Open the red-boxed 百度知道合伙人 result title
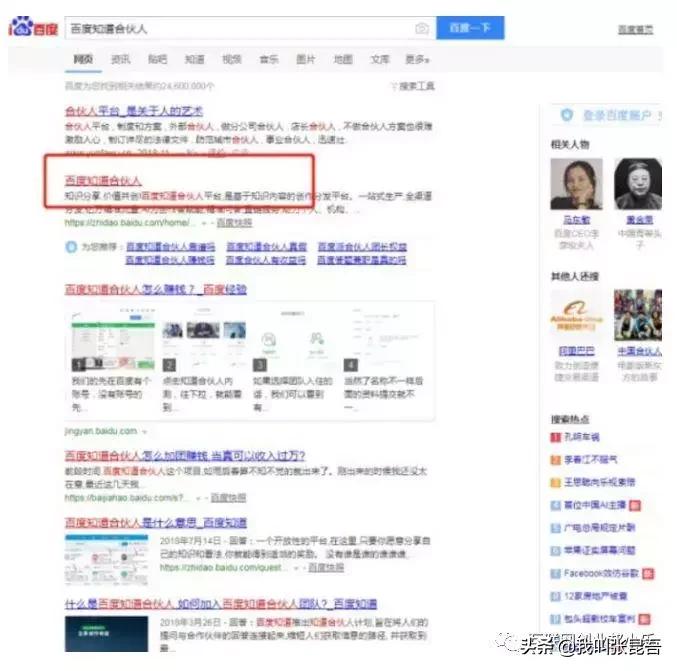 tap(103, 180)
